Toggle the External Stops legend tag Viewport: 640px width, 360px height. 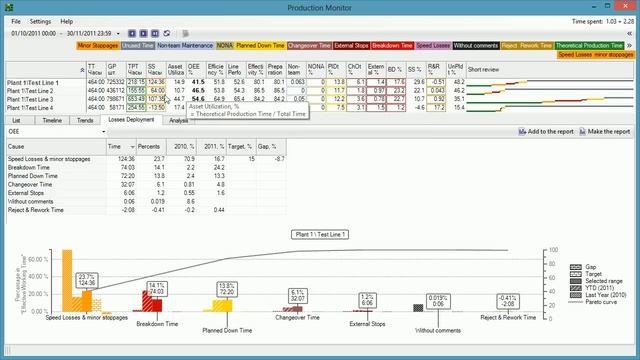tap(351, 45)
